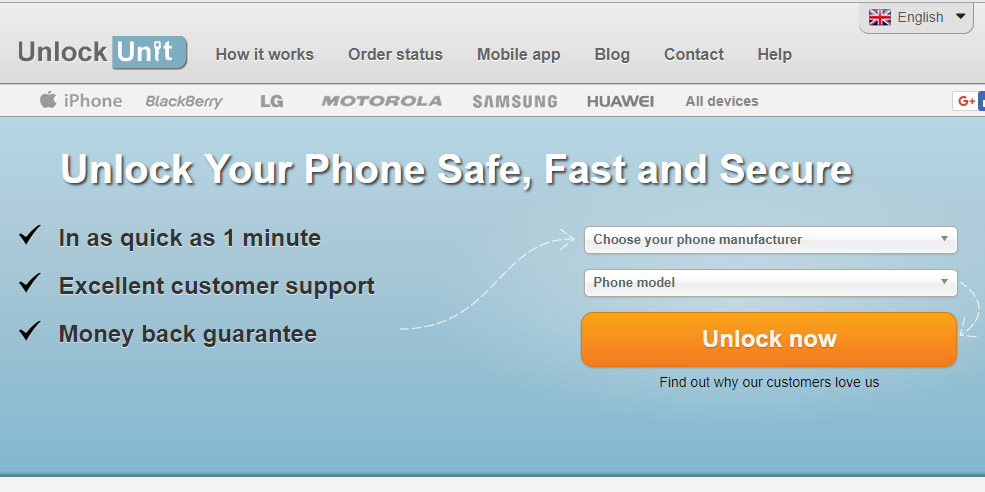This screenshot has height=492, width=985.
Task: Click the Google+ share icon
Action: click(966, 101)
